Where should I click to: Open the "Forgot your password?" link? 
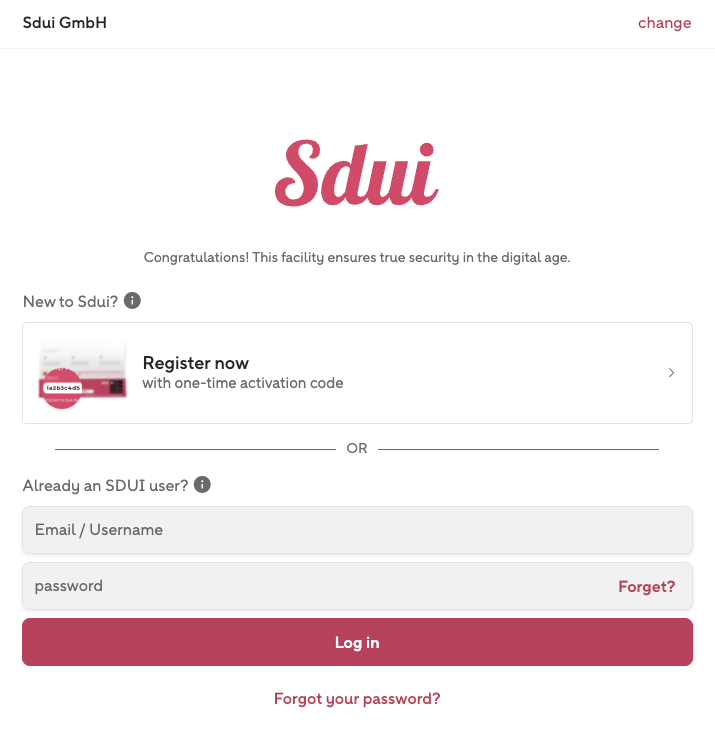pos(357,699)
